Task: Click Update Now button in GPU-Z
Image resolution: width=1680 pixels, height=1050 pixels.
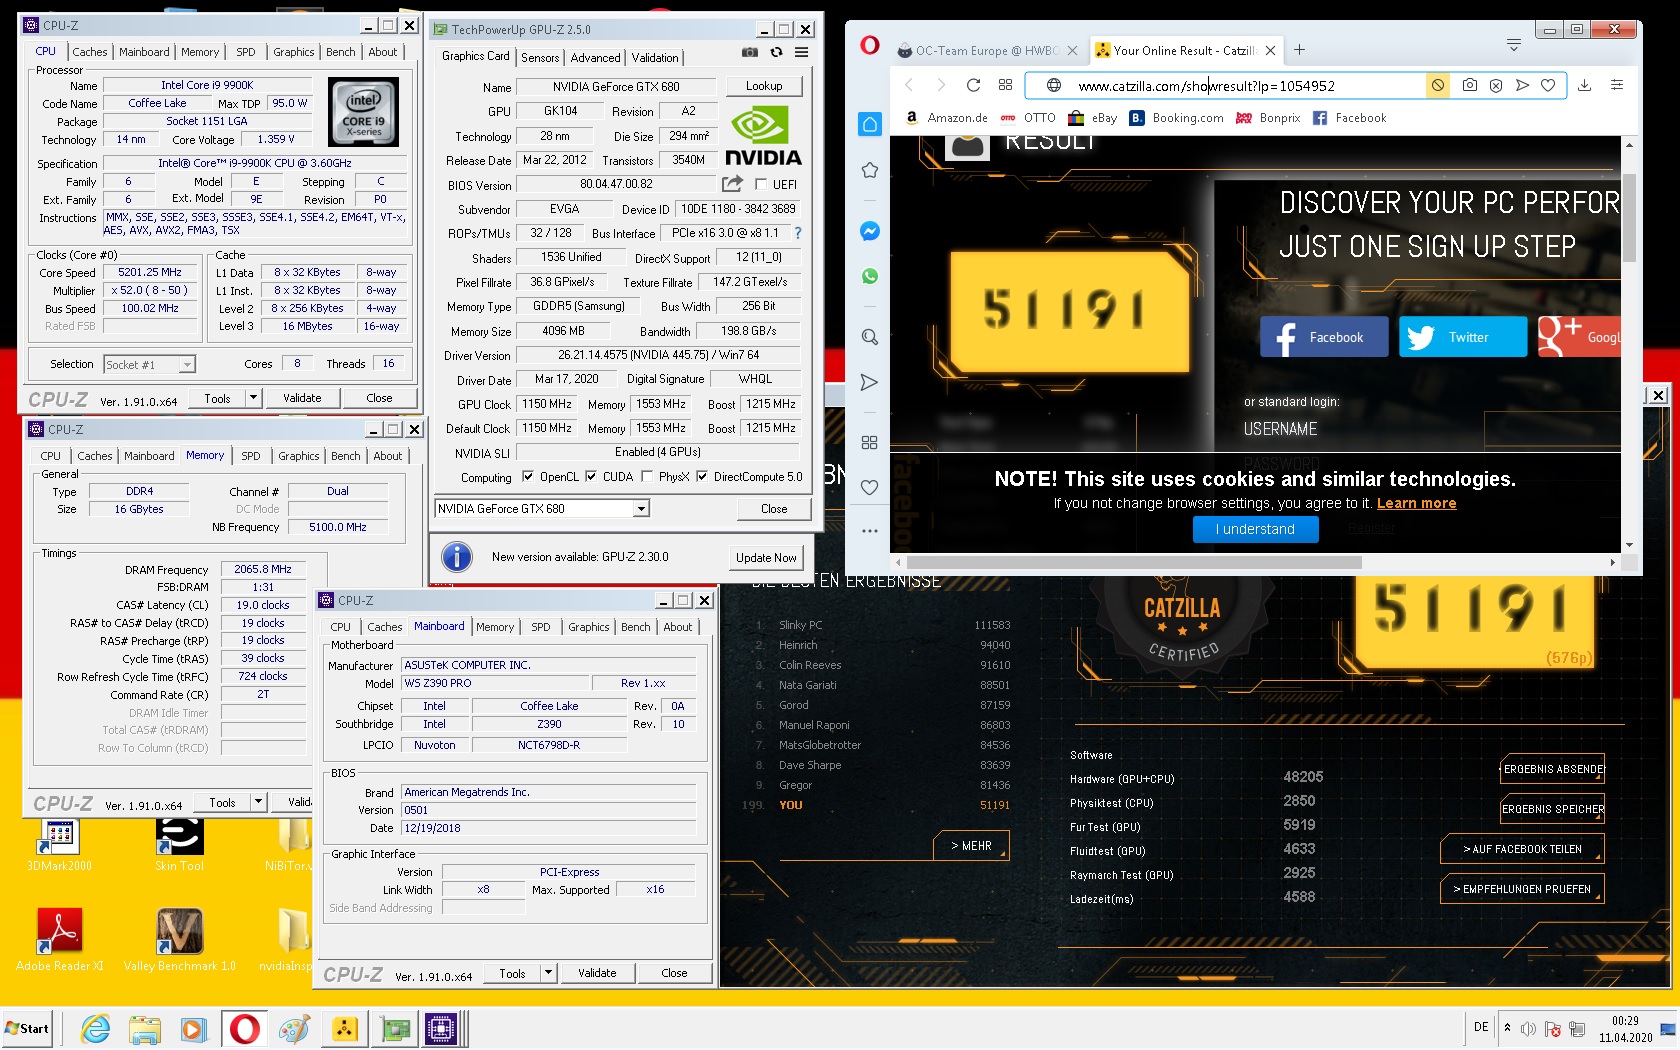Action: point(766,558)
